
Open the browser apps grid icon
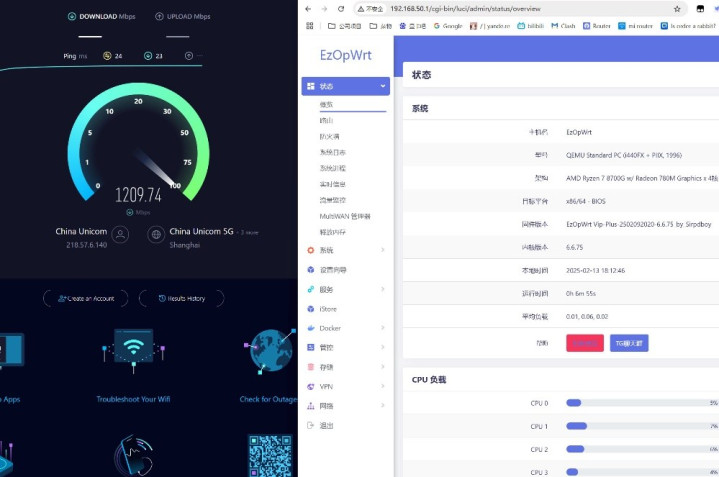point(310,26)
